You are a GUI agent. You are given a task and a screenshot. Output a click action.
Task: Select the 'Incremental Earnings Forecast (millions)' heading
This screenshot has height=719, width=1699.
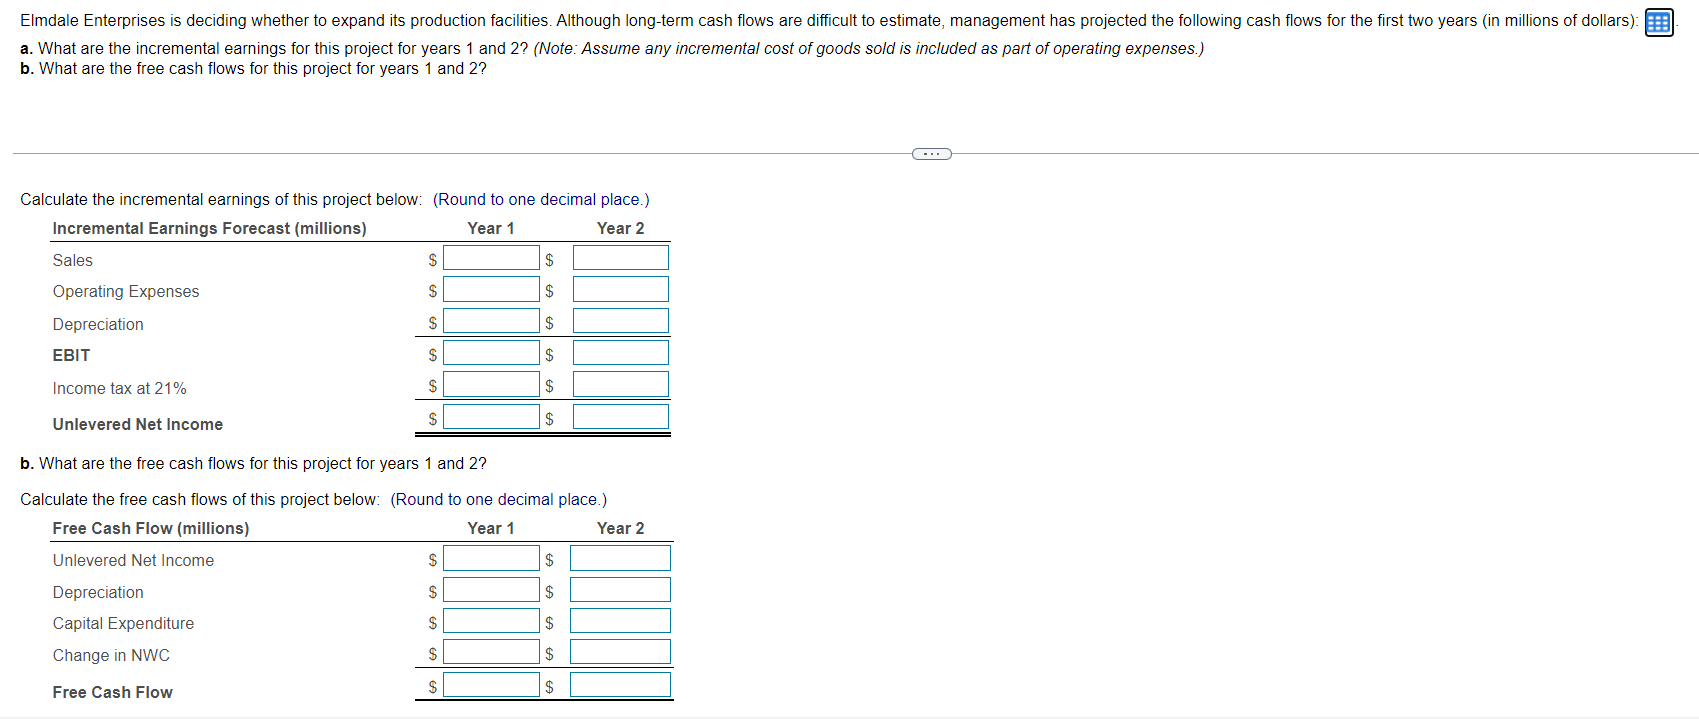210,228
